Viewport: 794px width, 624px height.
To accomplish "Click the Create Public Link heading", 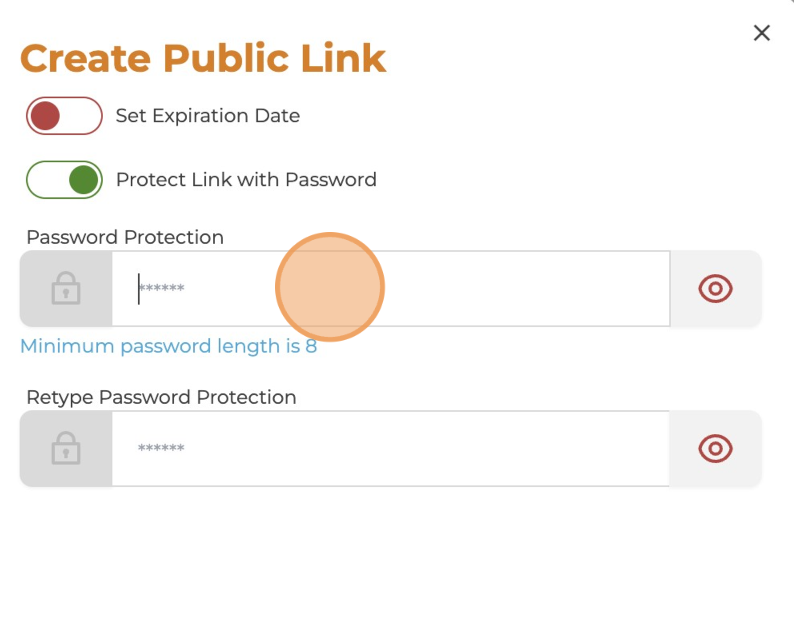I will coord(203,59).
